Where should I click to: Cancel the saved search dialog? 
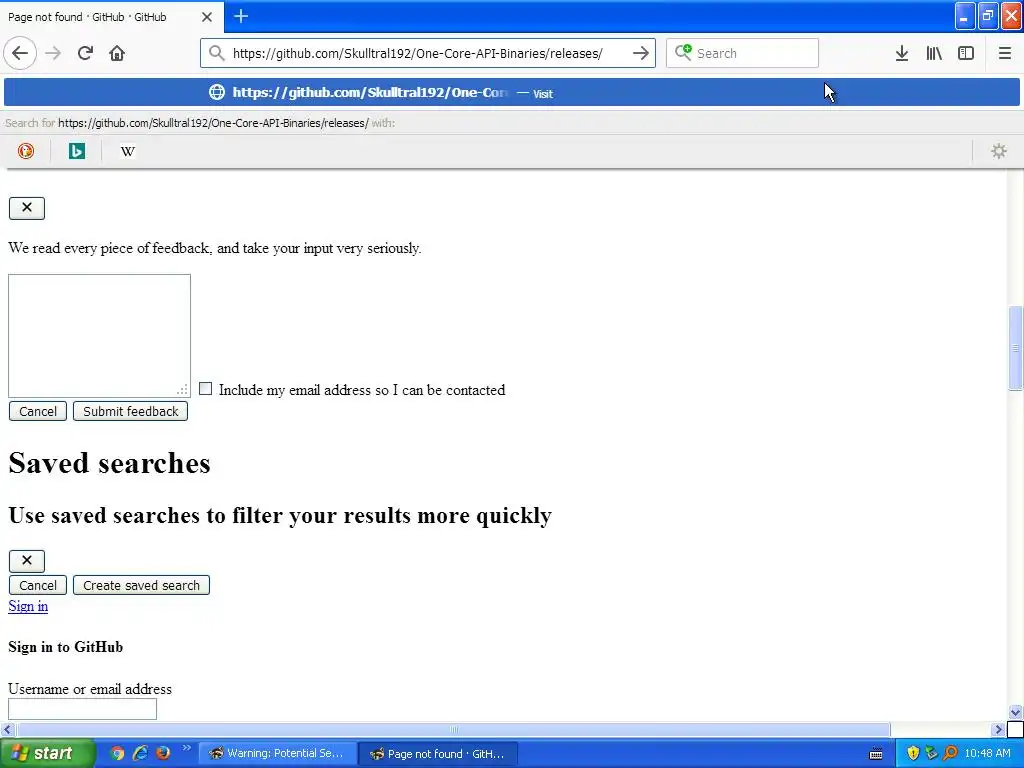pyautogui.click(x=38, y=585)
